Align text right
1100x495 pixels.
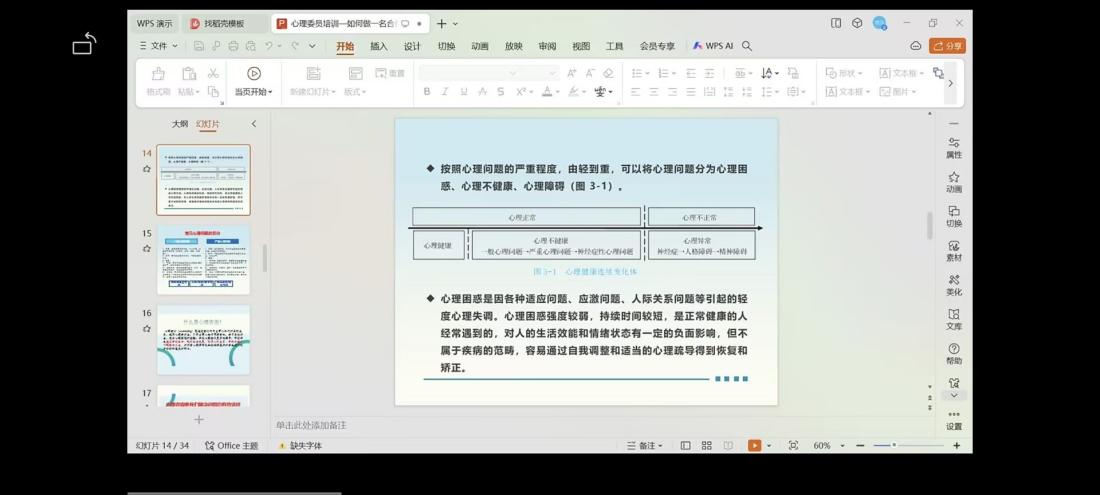pyautogui.click(x=672, y=91)
